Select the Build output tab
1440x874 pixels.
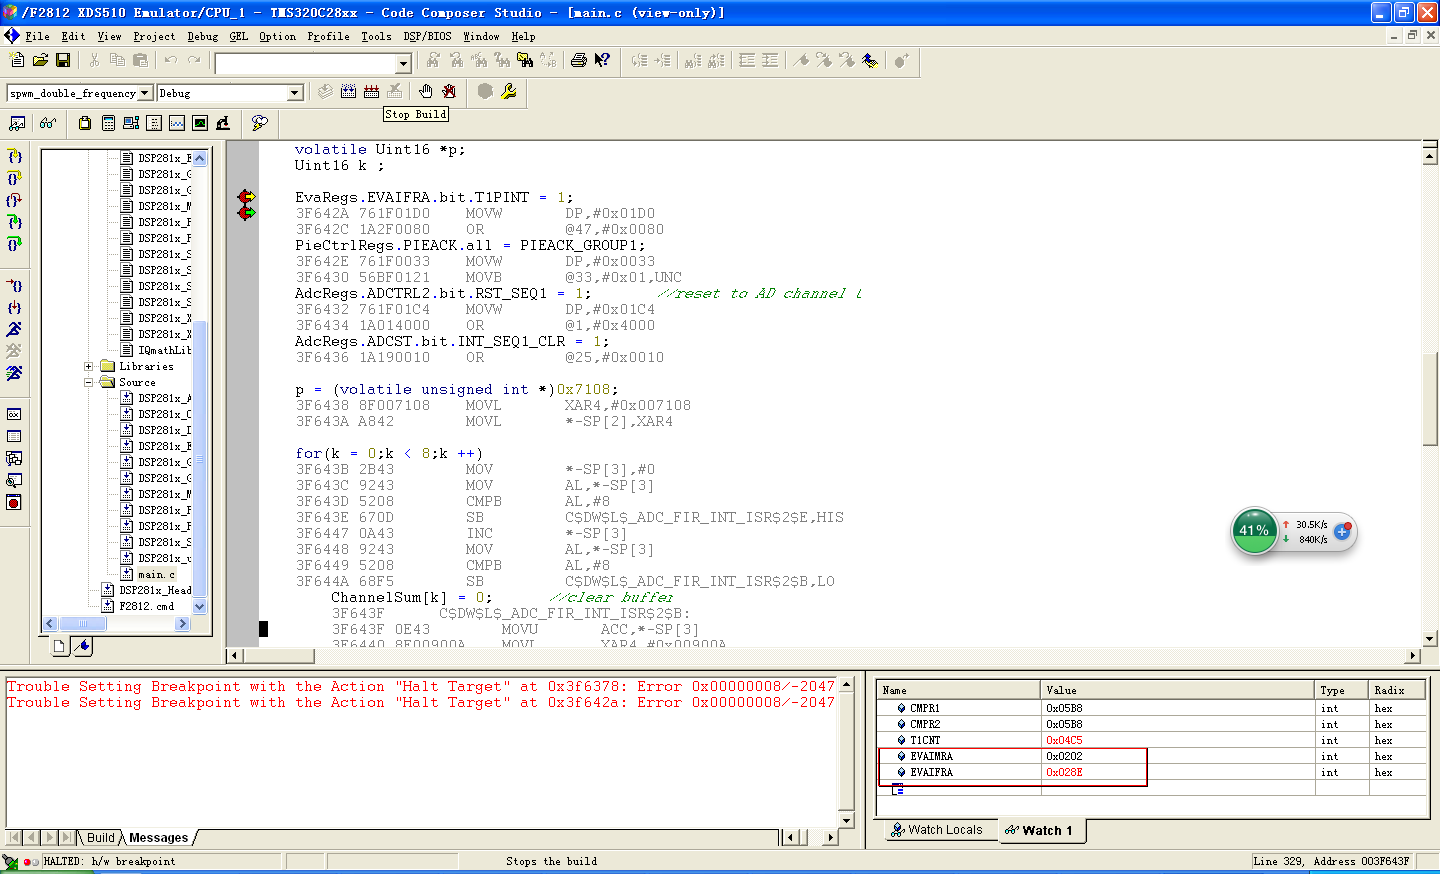(x=100, y=838)
